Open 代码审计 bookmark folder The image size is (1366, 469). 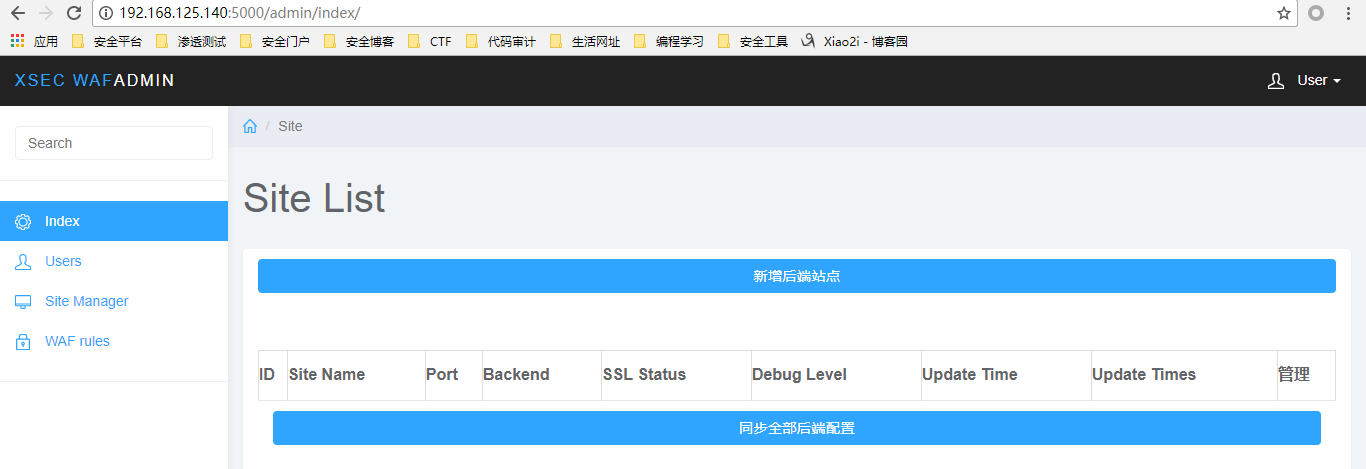[501, 41]
